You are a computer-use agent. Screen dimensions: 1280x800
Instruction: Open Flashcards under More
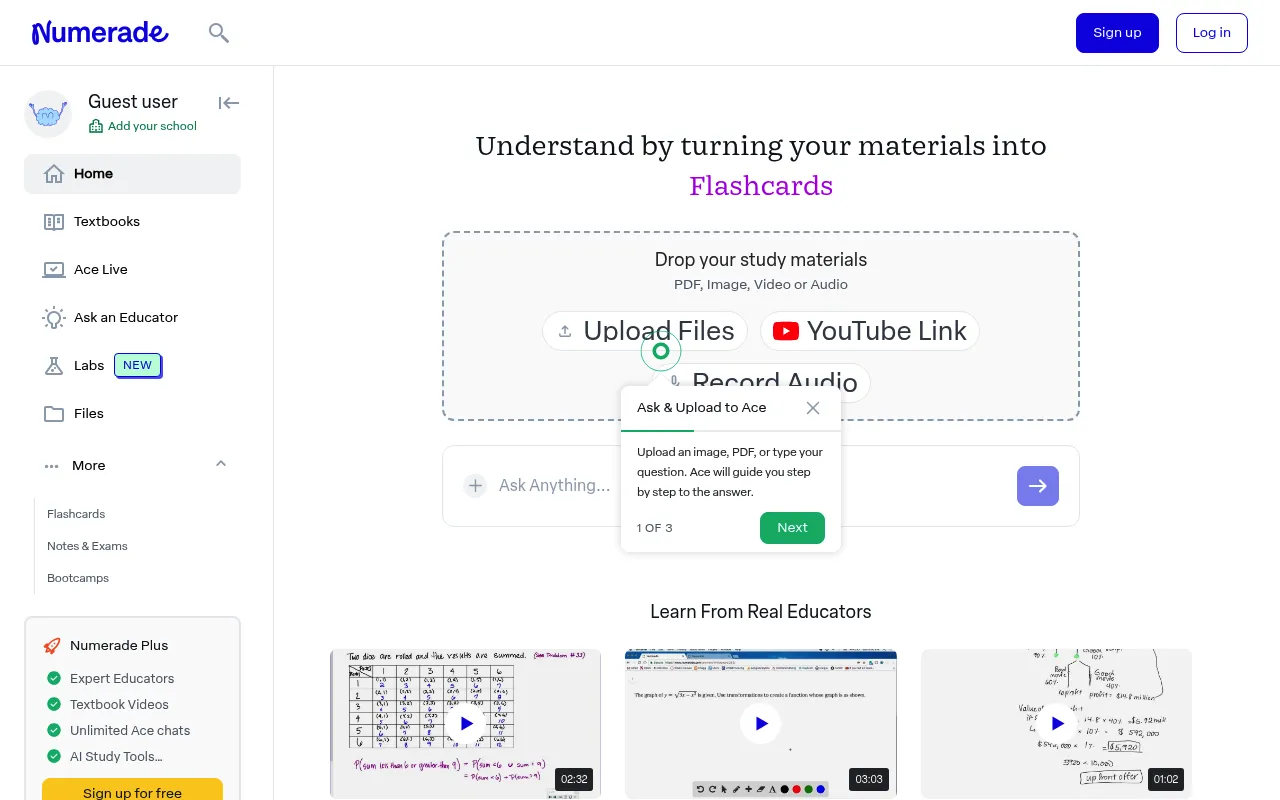pyautogui.click(x=76, y=514)
